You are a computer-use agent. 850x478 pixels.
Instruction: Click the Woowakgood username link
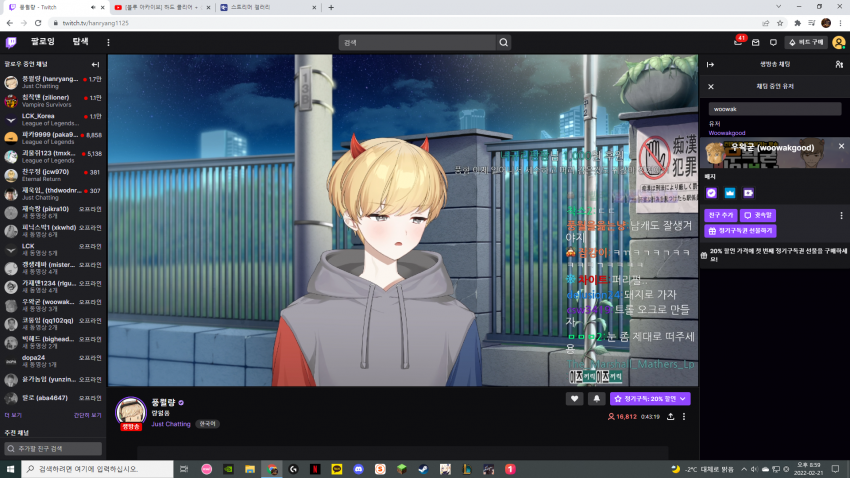coord(726,133)
